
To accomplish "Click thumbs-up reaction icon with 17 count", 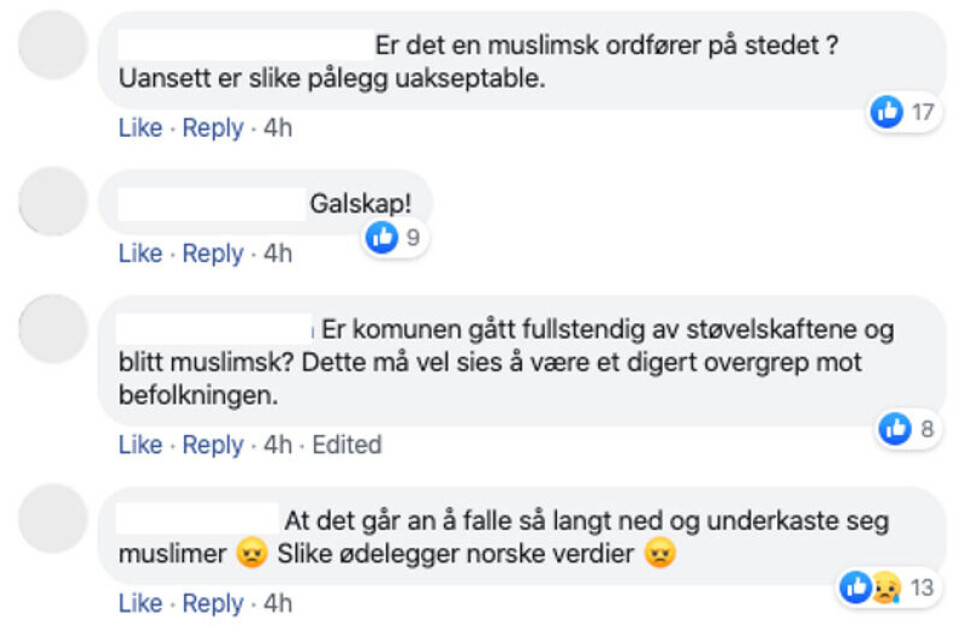I will point(887,111).
